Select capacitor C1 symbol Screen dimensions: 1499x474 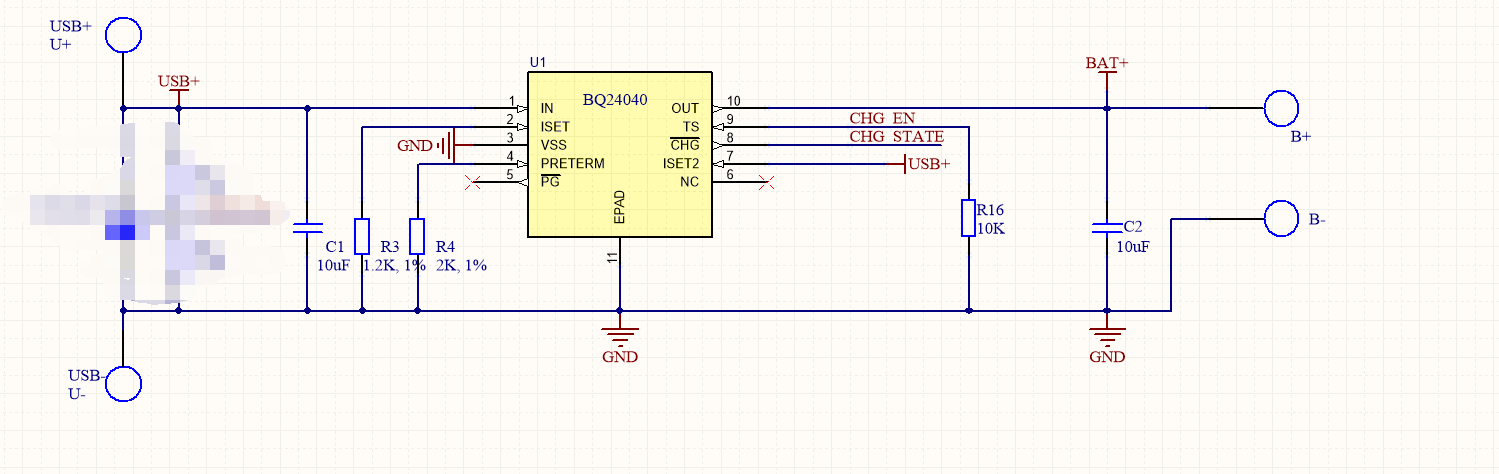point(307,226)
